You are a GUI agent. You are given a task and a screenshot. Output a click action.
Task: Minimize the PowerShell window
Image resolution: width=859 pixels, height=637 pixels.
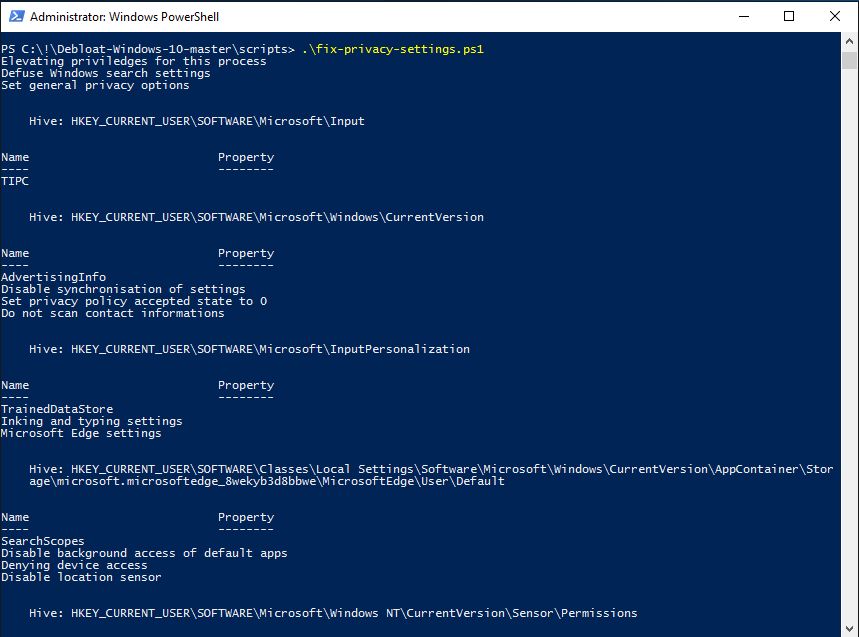[743, 17]
